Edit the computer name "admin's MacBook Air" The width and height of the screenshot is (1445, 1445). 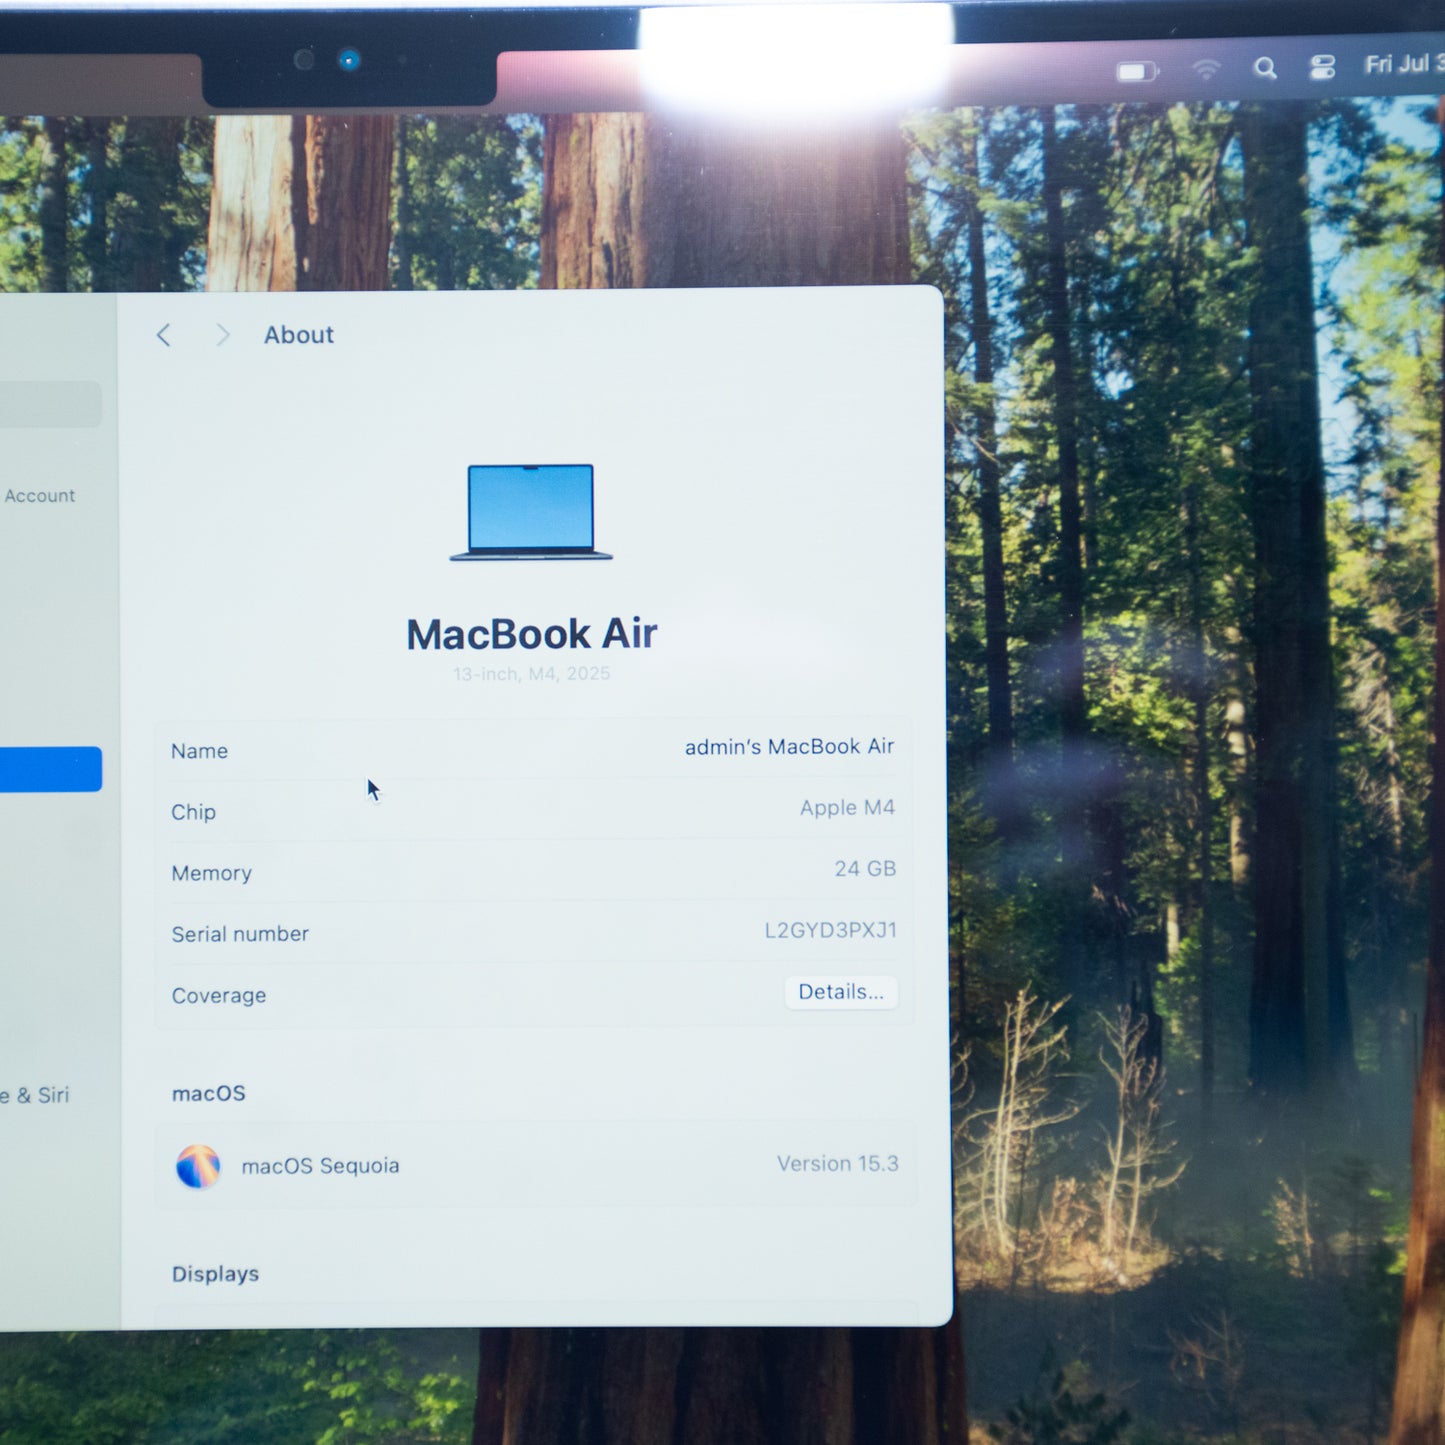[x=789, y=747]
